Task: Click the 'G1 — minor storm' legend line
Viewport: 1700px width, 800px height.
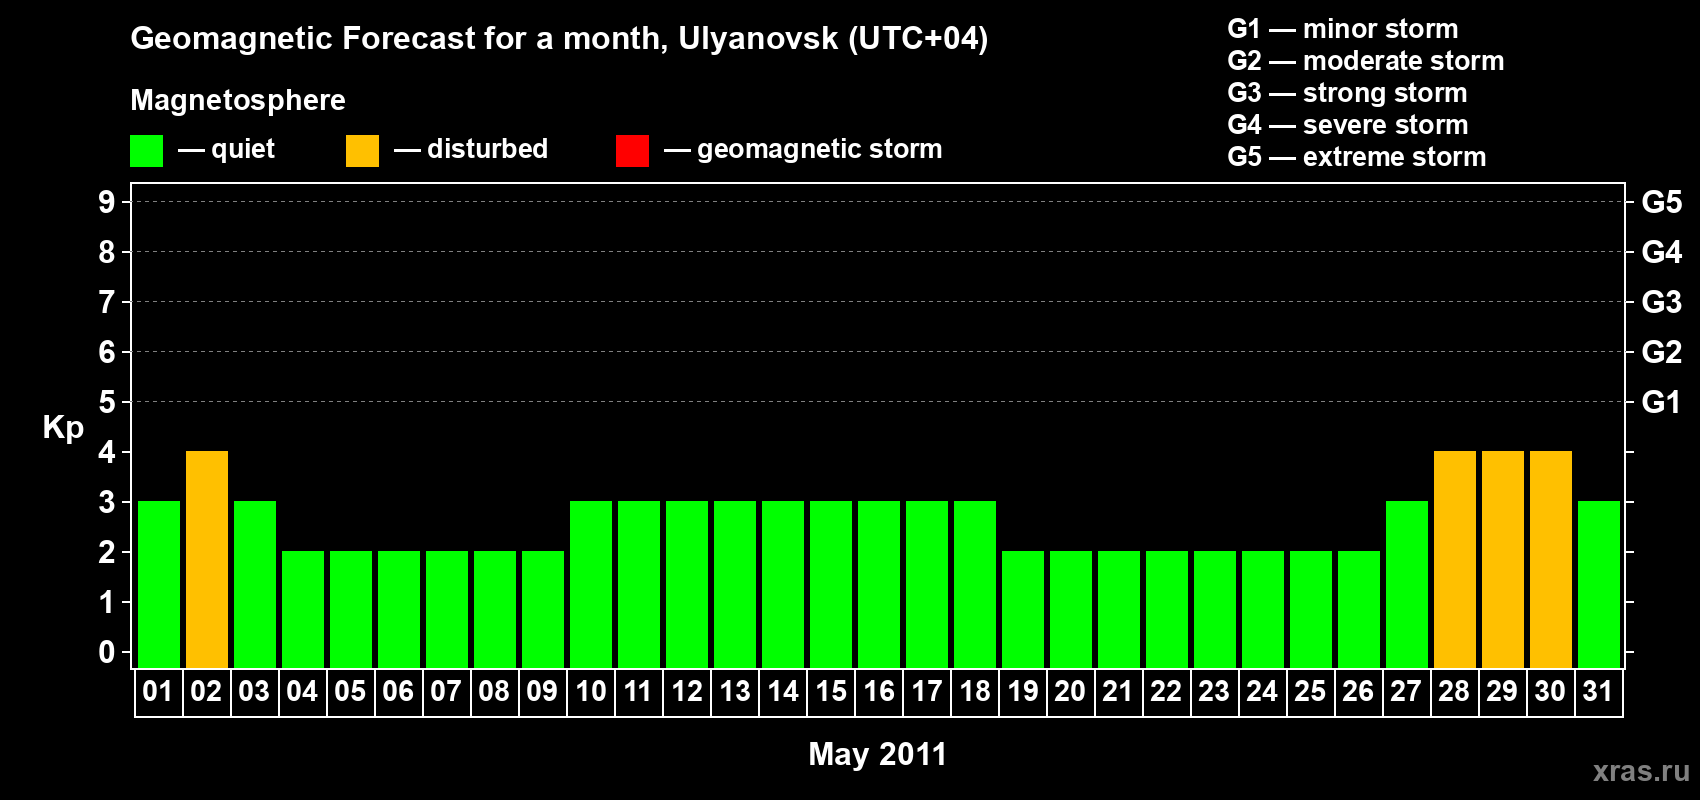Action: [x=1343, y=29]
